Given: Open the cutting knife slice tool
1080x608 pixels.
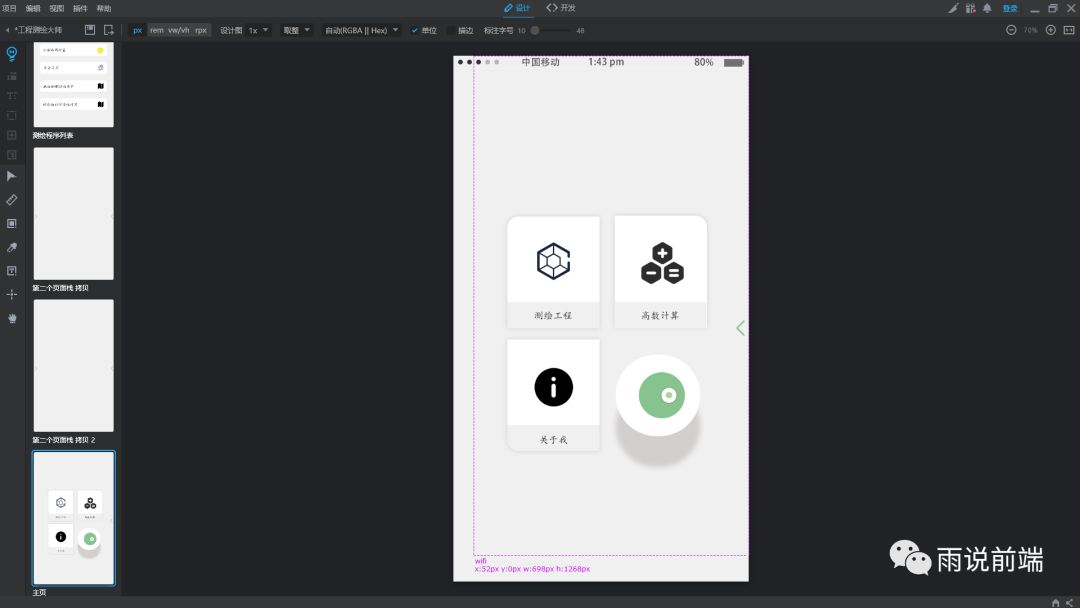Looking at the screenshot, I should tap(953, 8).
